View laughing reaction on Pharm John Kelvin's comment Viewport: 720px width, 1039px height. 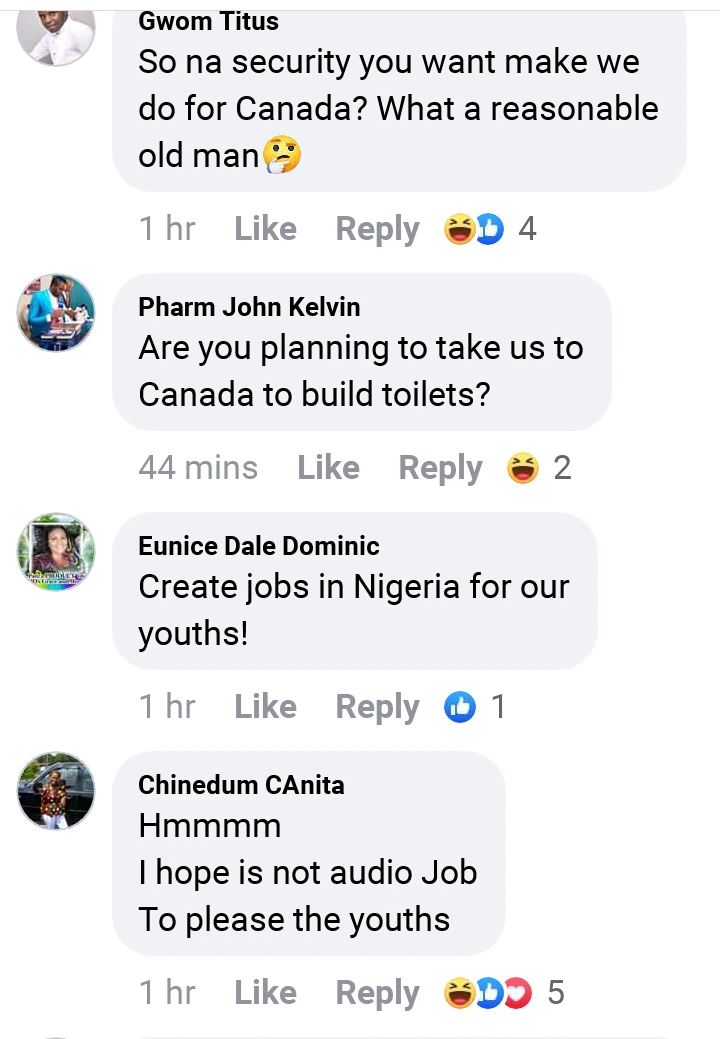pos(523,468)
